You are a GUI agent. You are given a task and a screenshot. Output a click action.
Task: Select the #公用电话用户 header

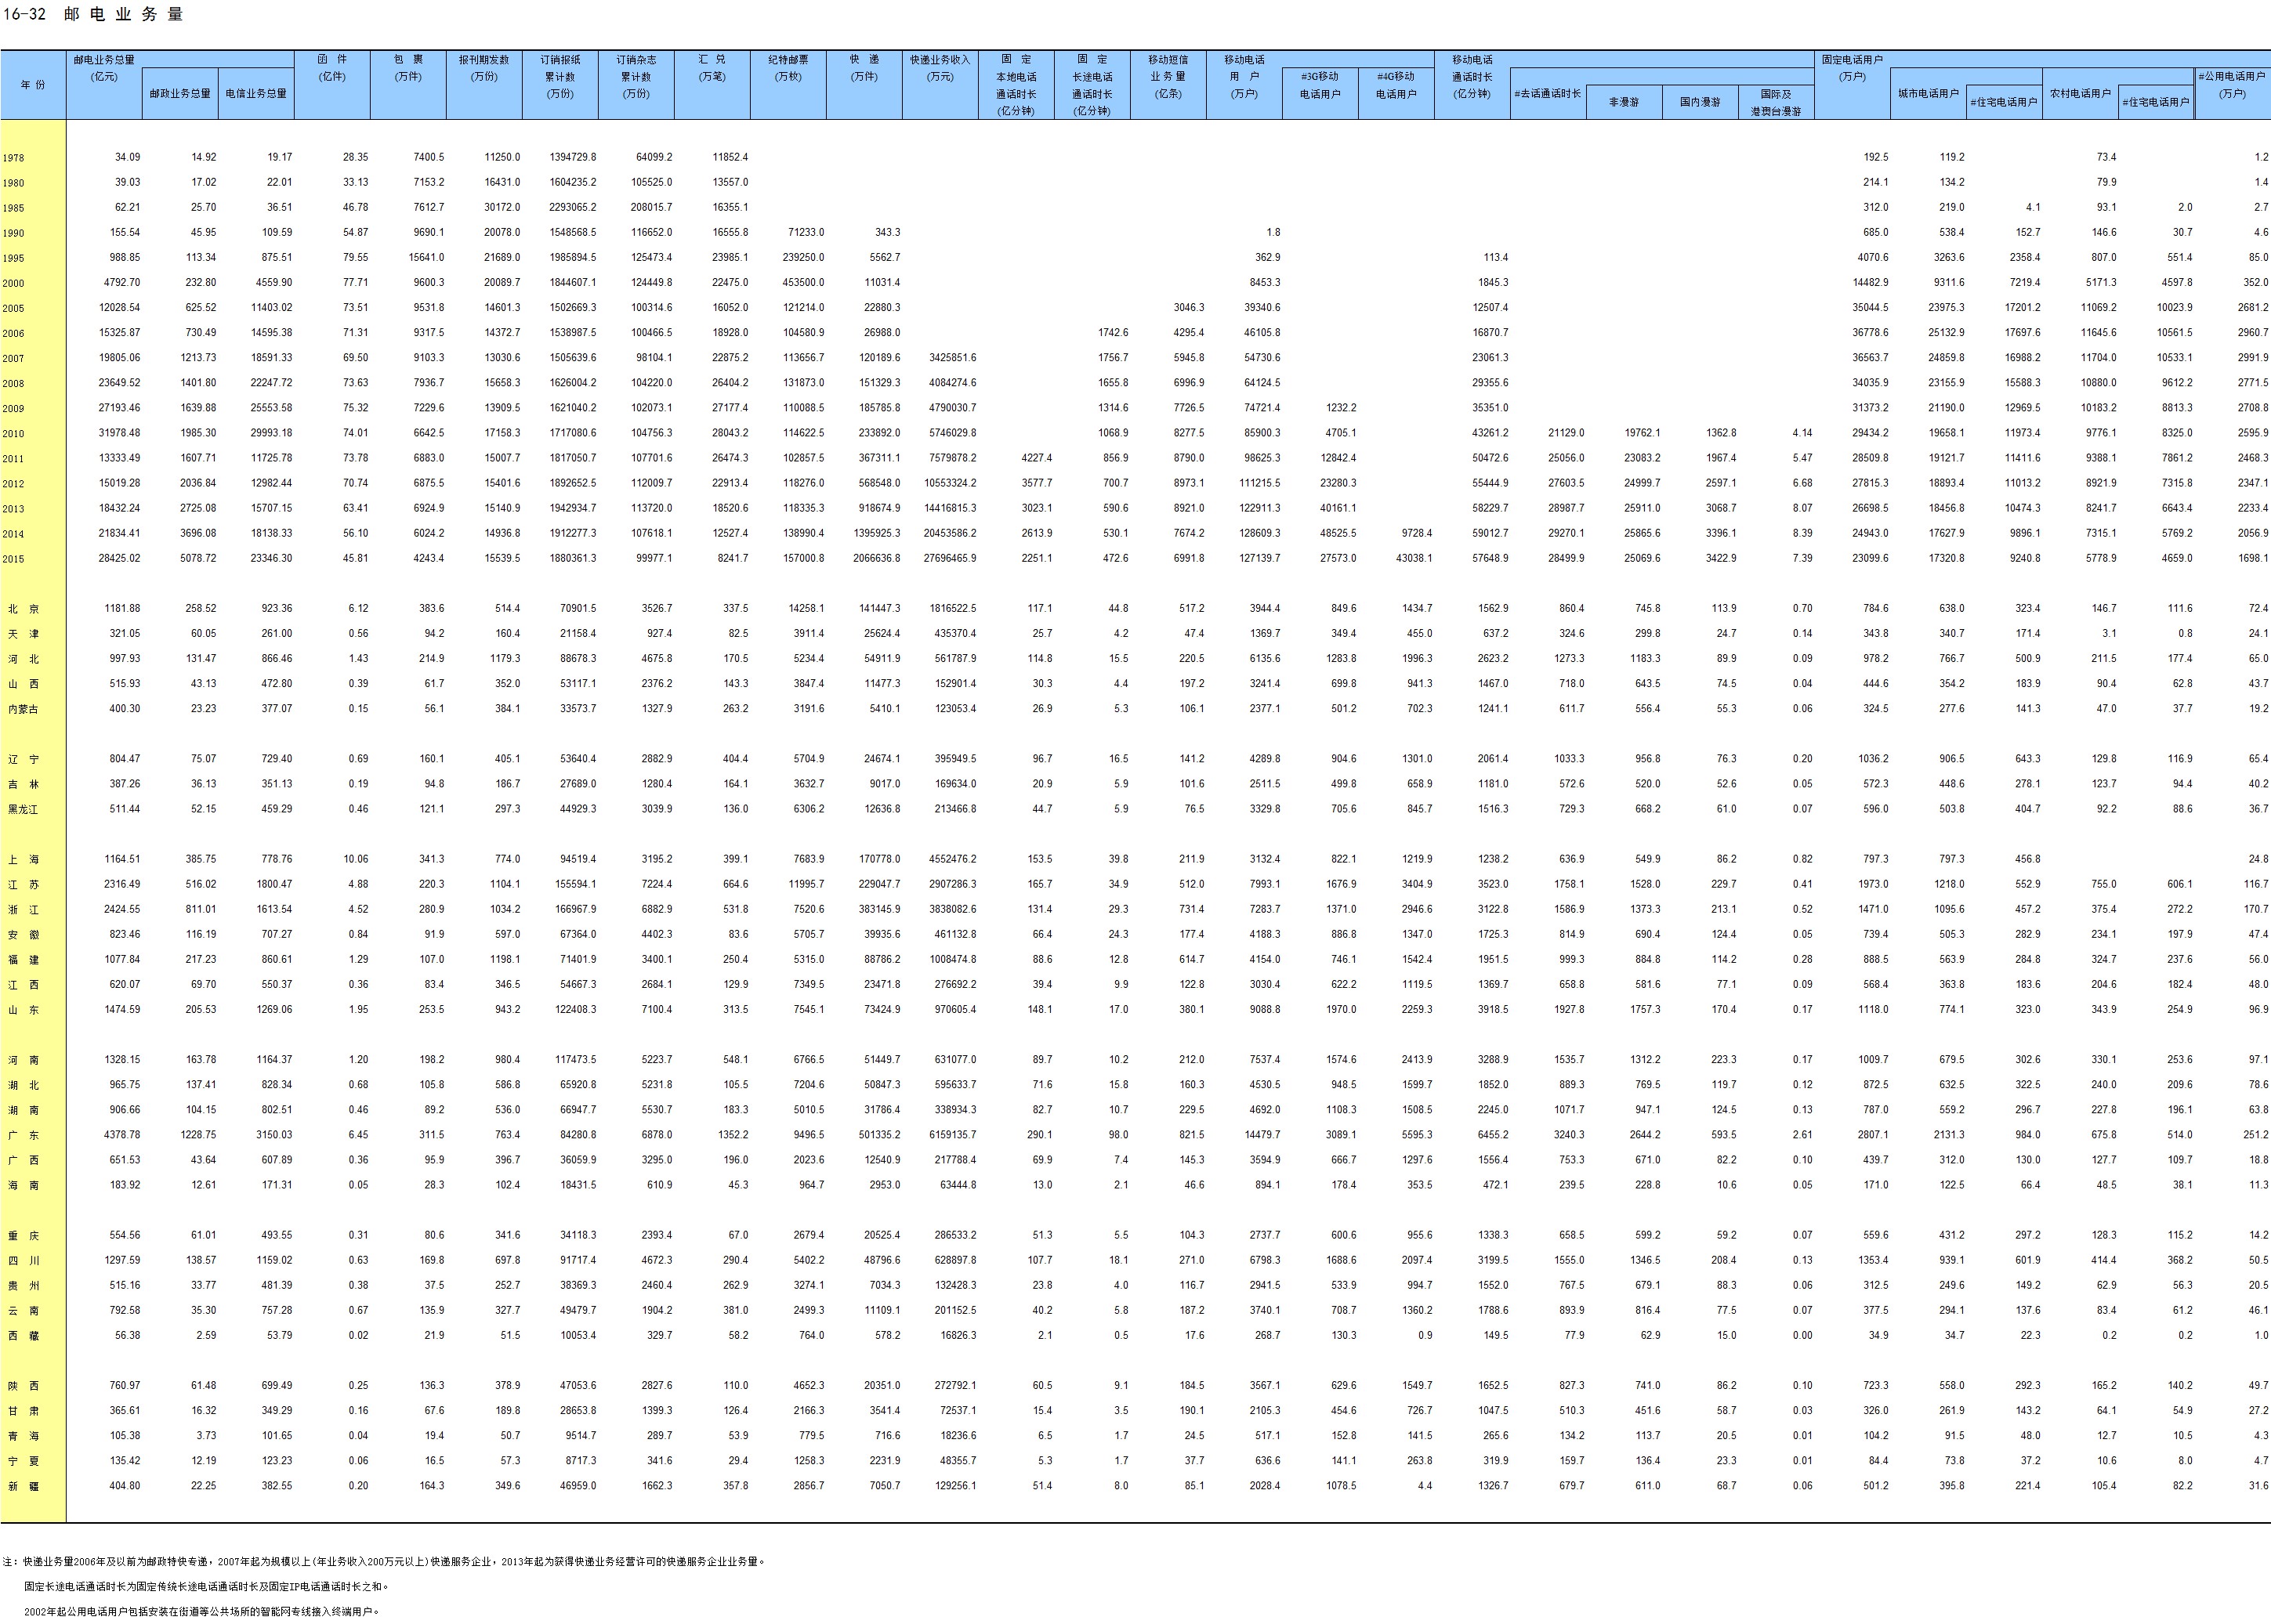tap(2232, 85)
